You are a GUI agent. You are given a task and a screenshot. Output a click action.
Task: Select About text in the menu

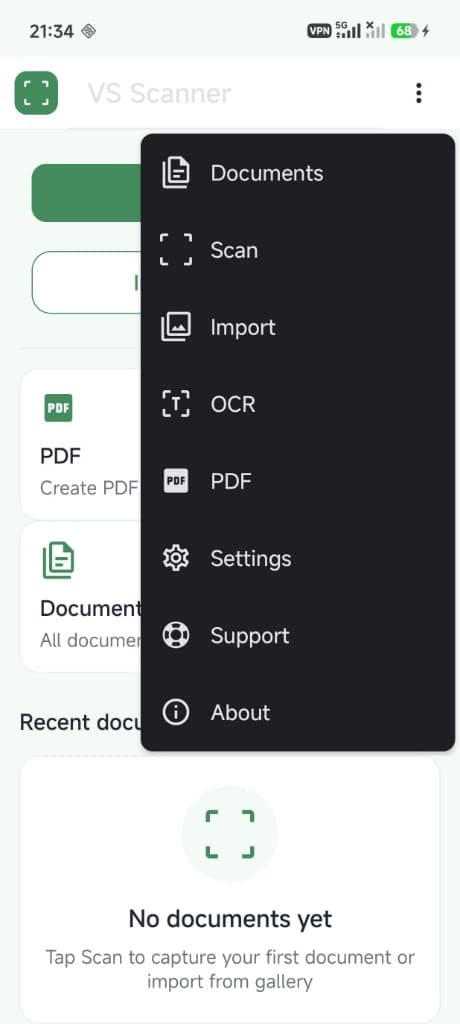(240, 712)
